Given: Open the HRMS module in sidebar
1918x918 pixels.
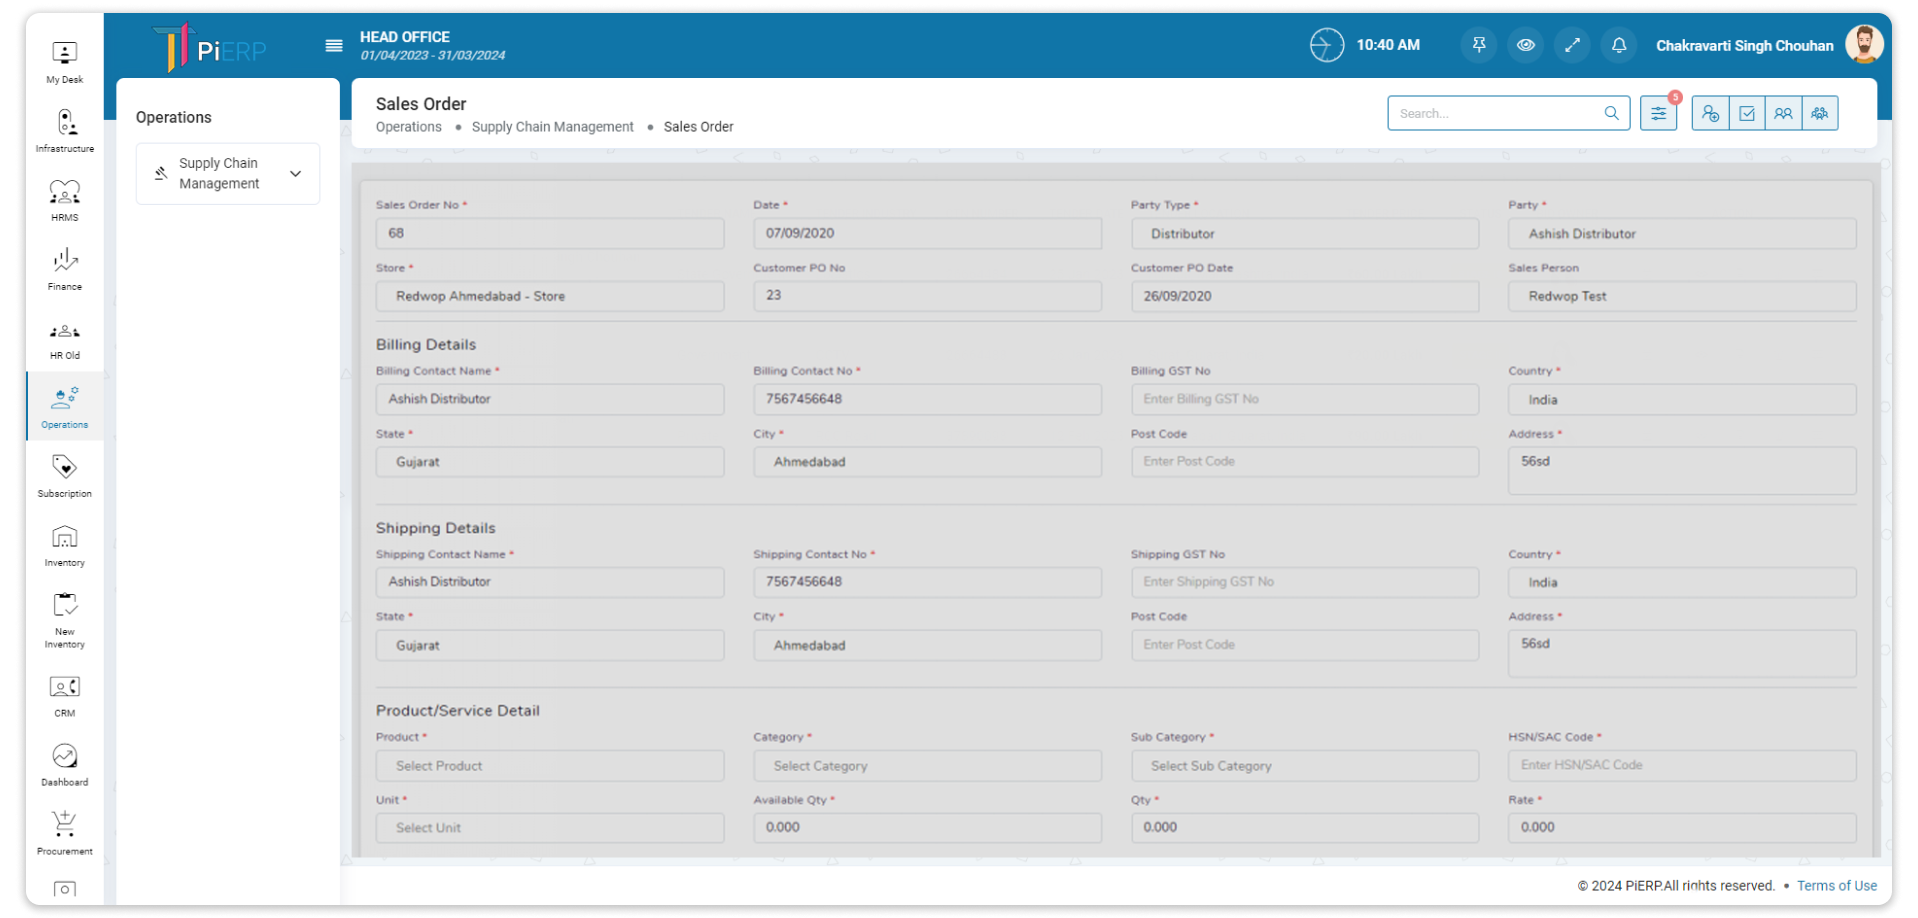Looking at the screenshot, I should coord(65,200).
